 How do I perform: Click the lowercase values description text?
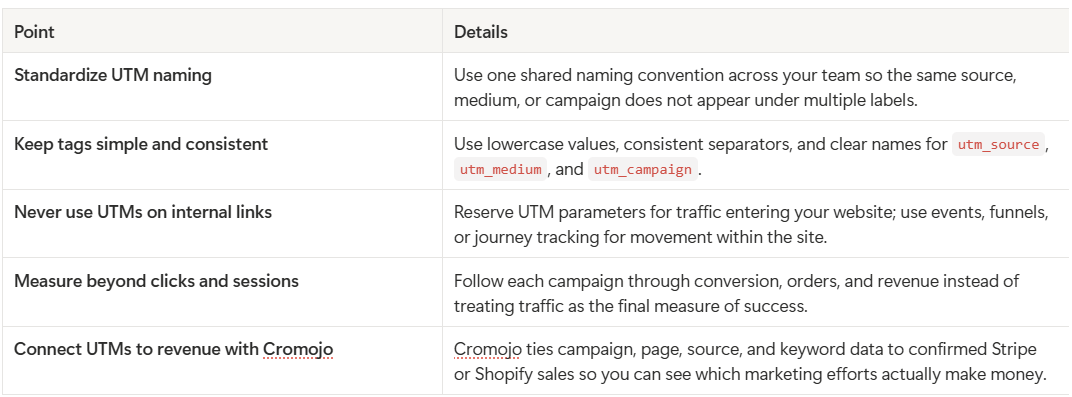click(x=751, y=156)
